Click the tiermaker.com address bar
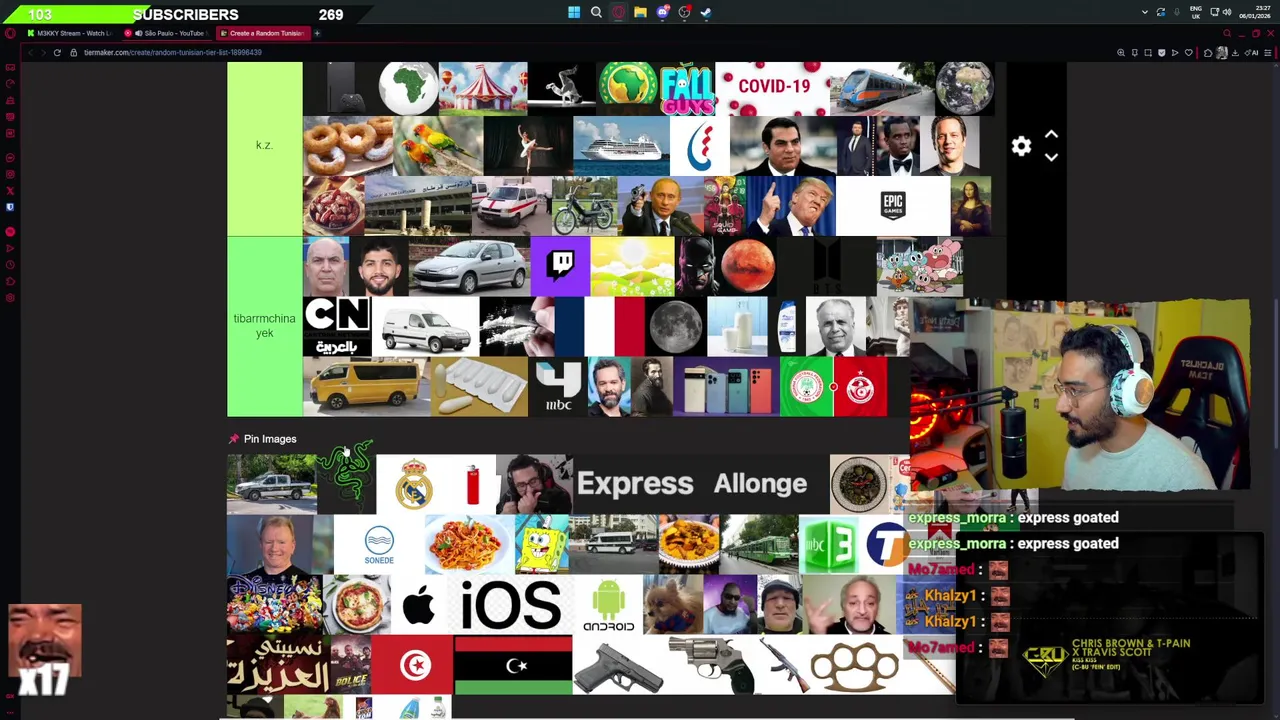 [173, 52]
